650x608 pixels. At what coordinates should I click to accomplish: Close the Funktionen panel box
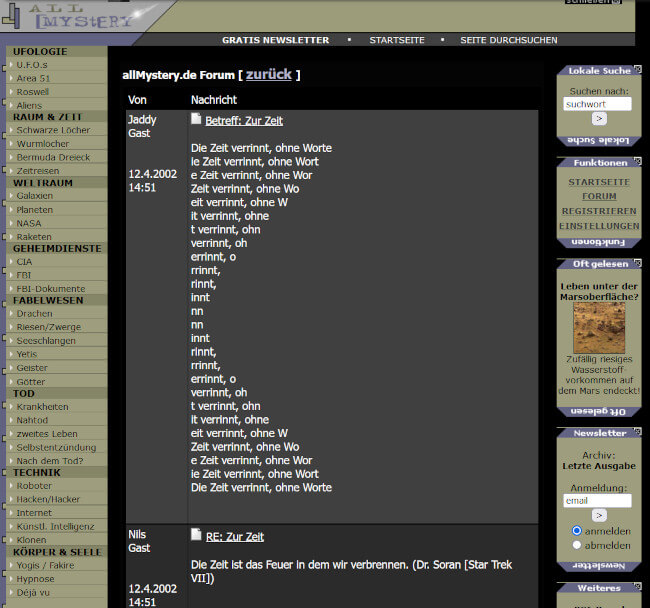(637, 162)
